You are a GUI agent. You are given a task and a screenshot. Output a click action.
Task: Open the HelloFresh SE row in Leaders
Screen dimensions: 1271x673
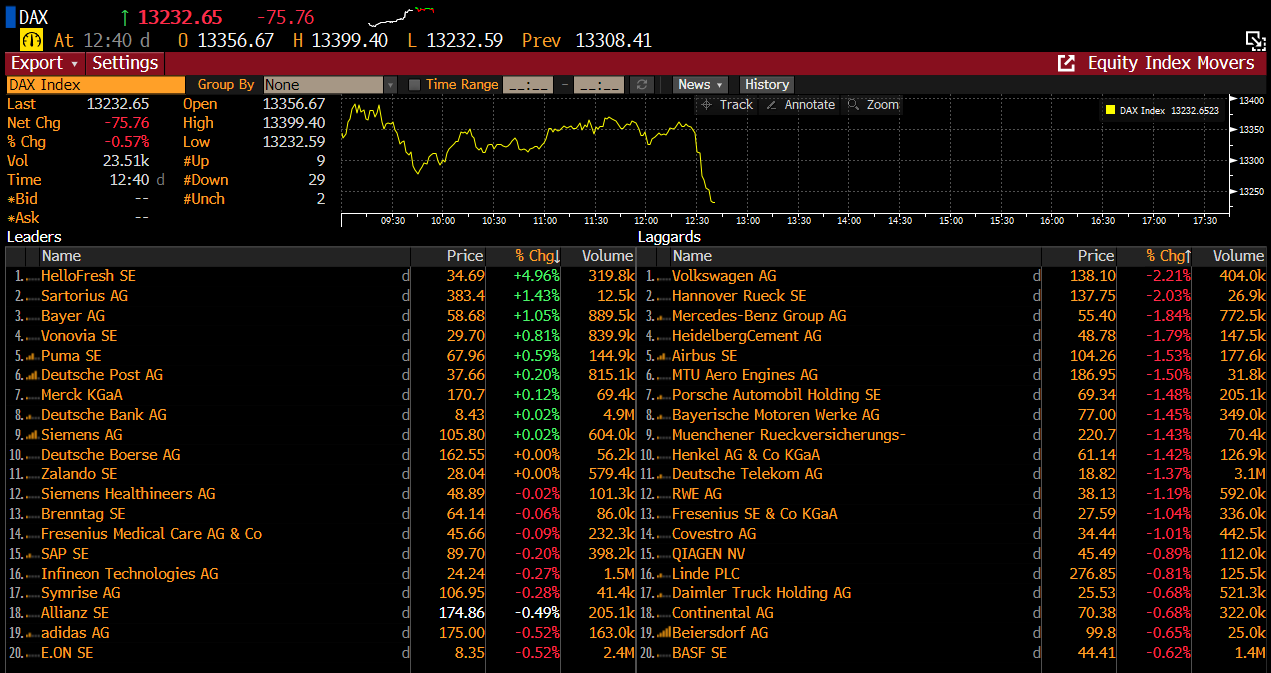[x=88, y=276]
